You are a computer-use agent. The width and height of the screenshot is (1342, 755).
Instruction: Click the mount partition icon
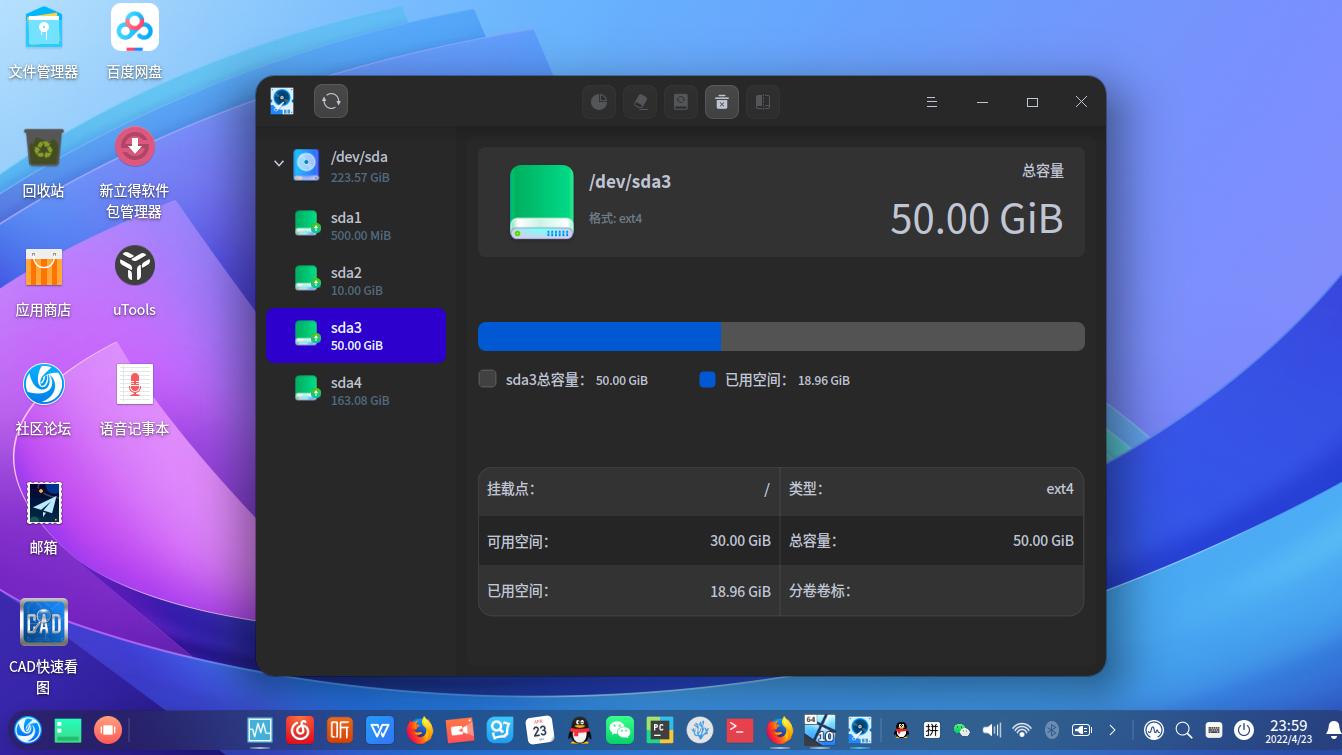tap(681, 101)
